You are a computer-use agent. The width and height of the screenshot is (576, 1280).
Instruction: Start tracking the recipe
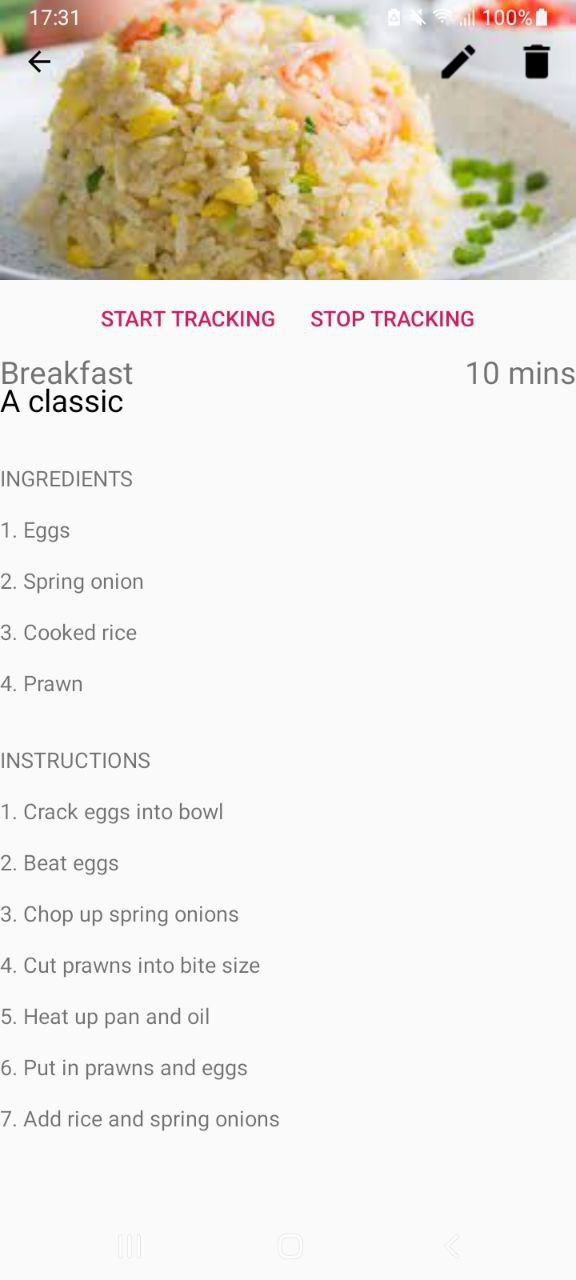188,319
